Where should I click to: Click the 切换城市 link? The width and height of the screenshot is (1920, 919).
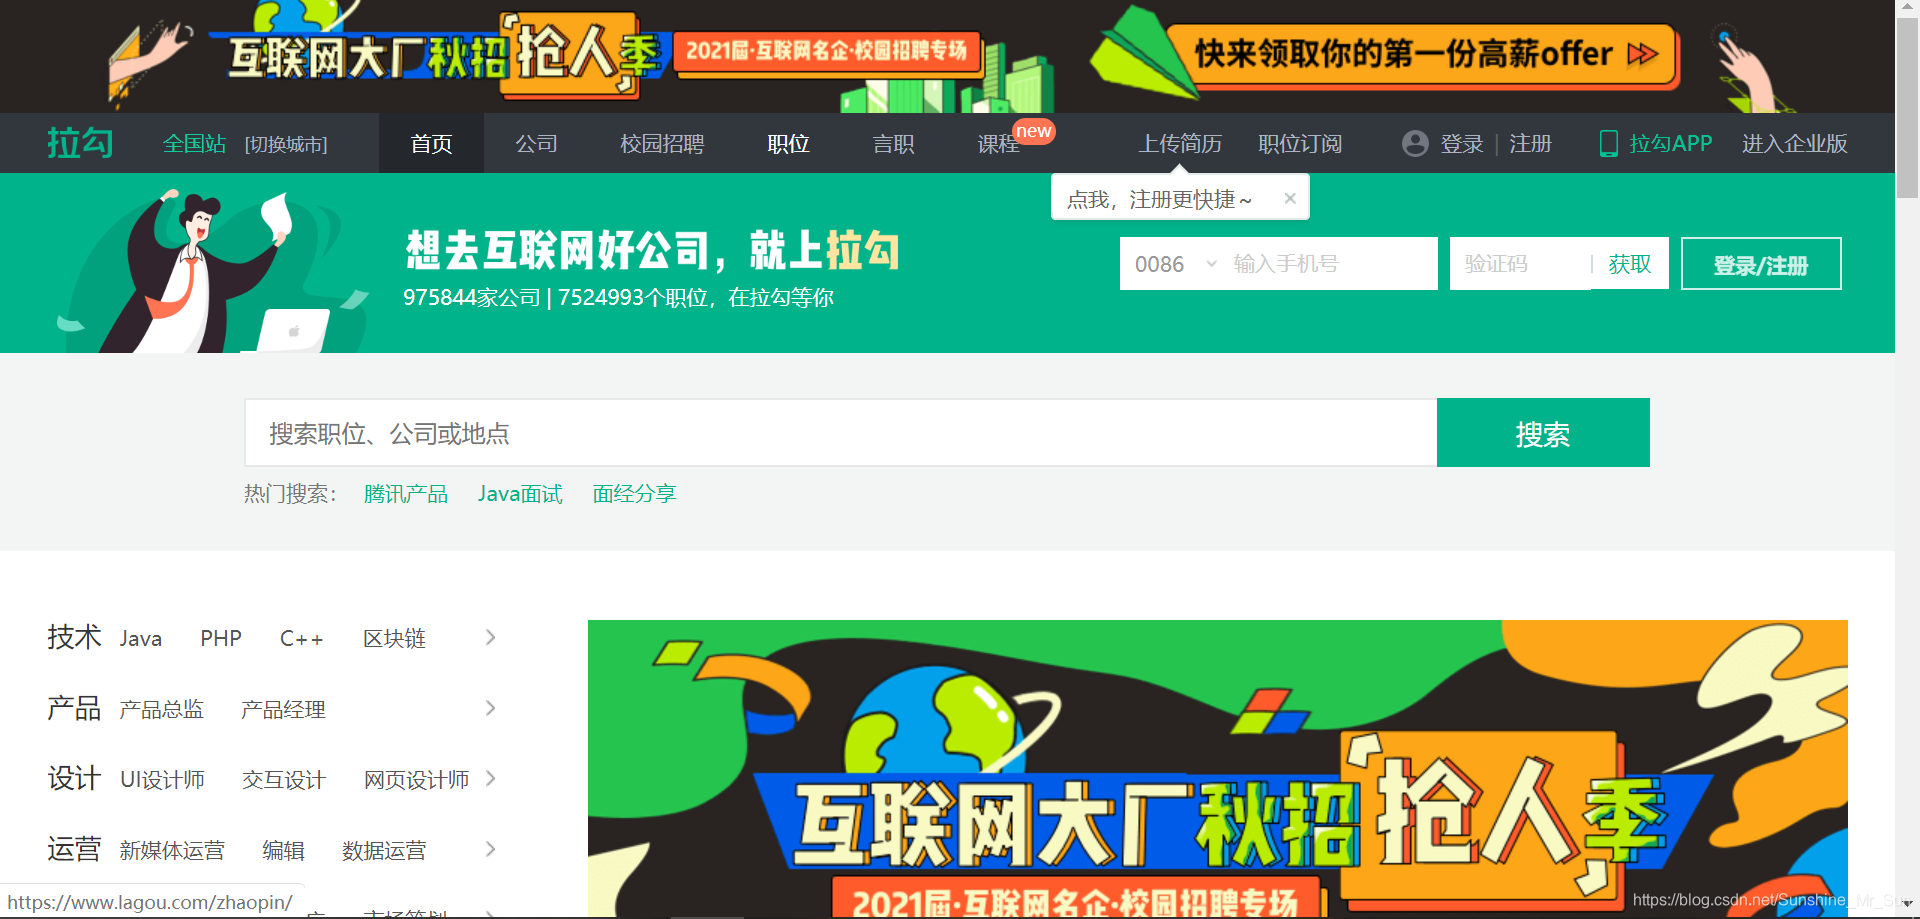pyautogui.click(x=285, y=144)
